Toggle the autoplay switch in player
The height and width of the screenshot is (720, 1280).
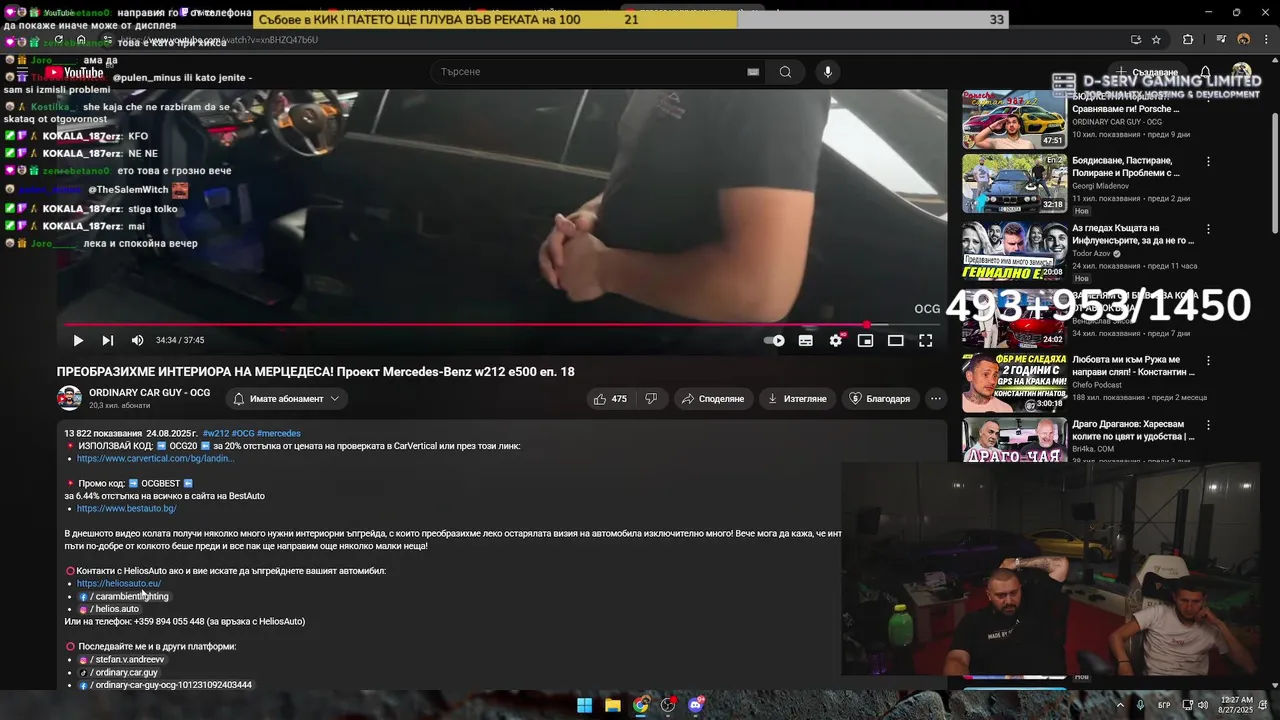click(774, 340)
